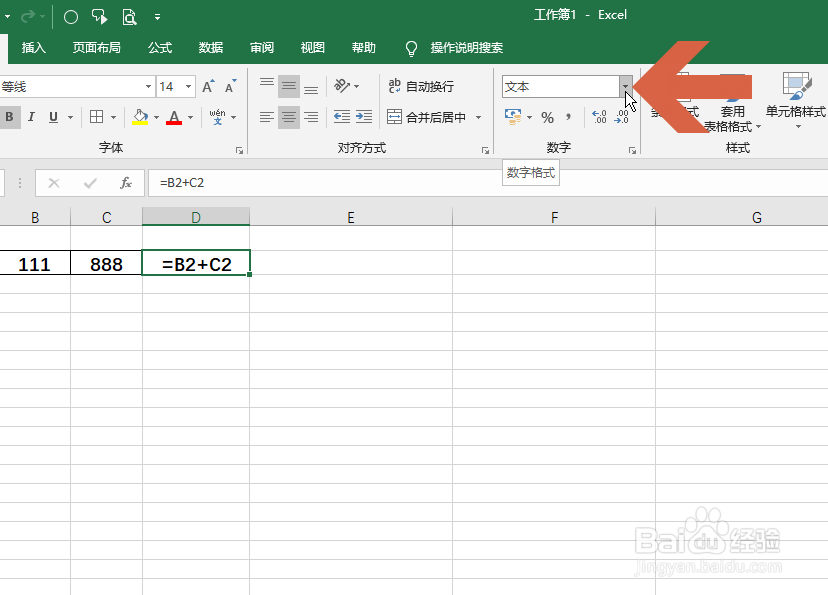Select column F header
This screenshot has height=595, width=828.
pos(554,218)
